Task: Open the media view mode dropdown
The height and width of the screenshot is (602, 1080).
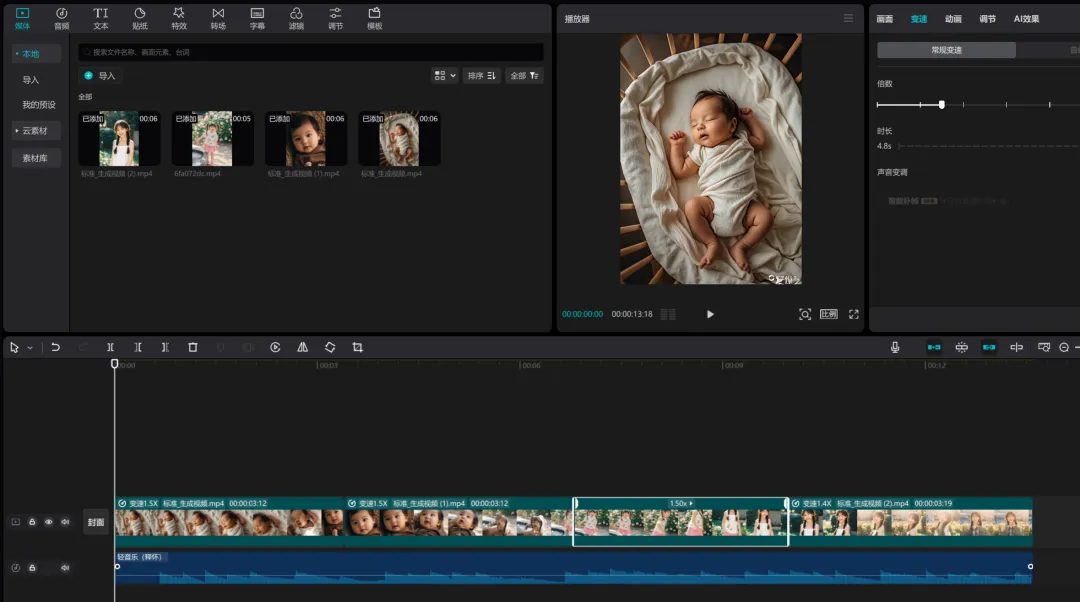Action: [x=445, y=76]
